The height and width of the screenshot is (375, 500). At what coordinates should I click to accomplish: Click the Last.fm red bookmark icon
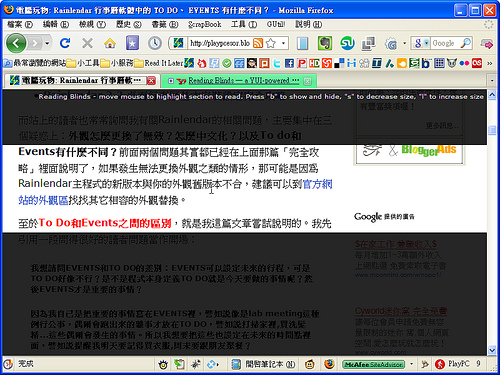pos(477,63)
